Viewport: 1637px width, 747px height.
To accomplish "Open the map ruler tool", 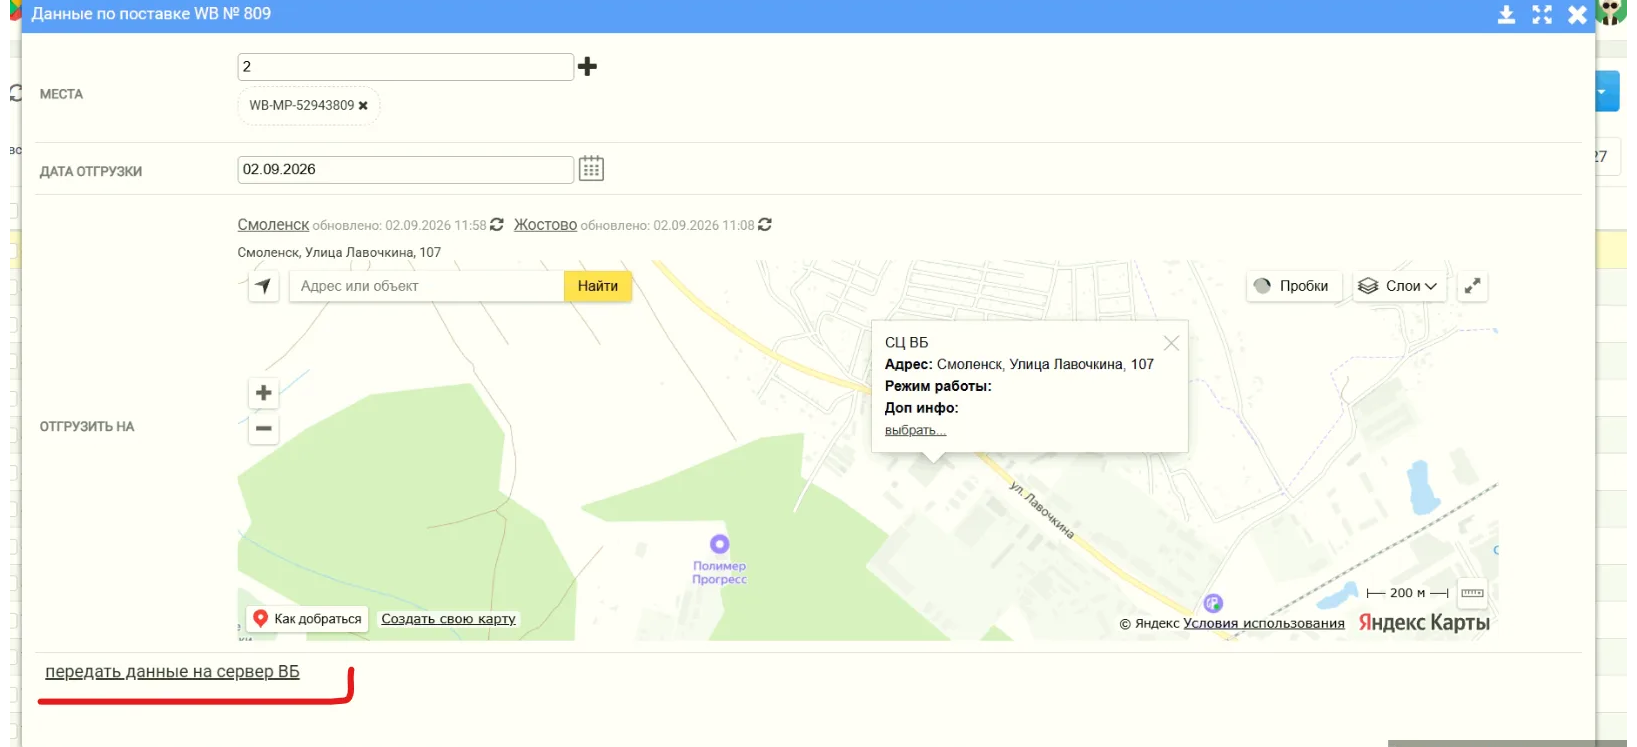I will click(x=1472, y=593).
